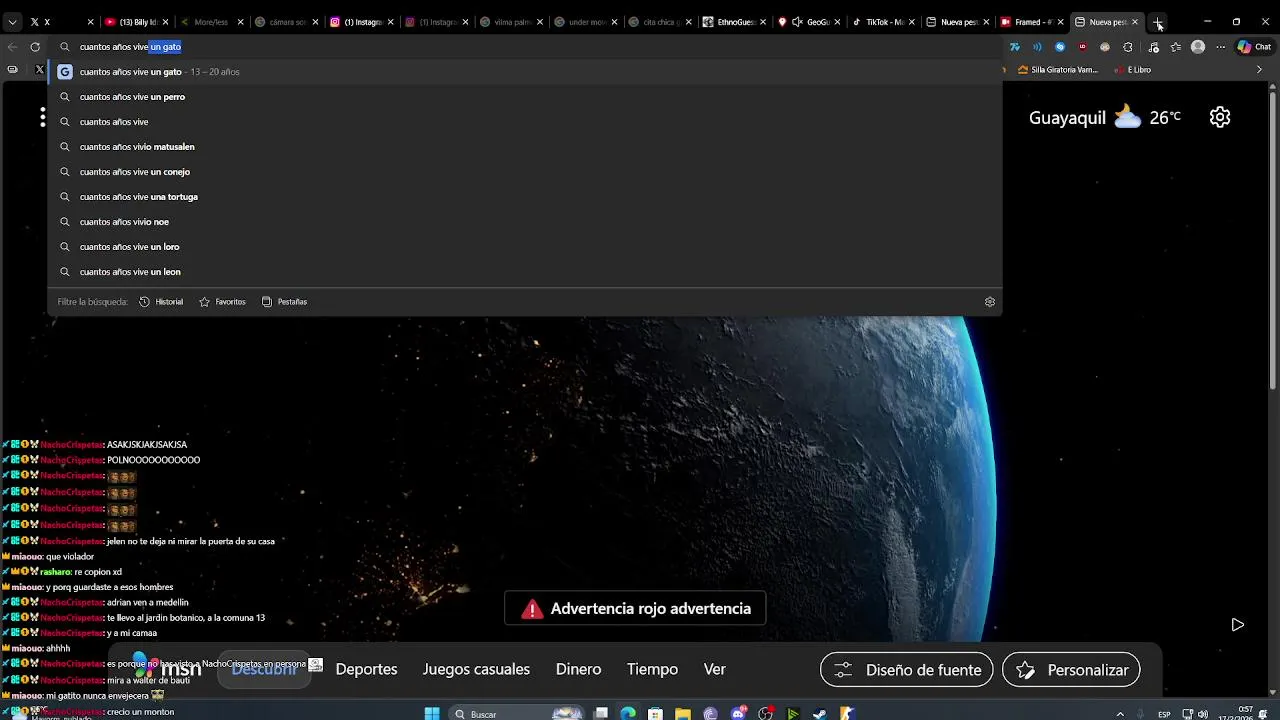Select suggestion cuantos años vivio noe

pos(525,222)
